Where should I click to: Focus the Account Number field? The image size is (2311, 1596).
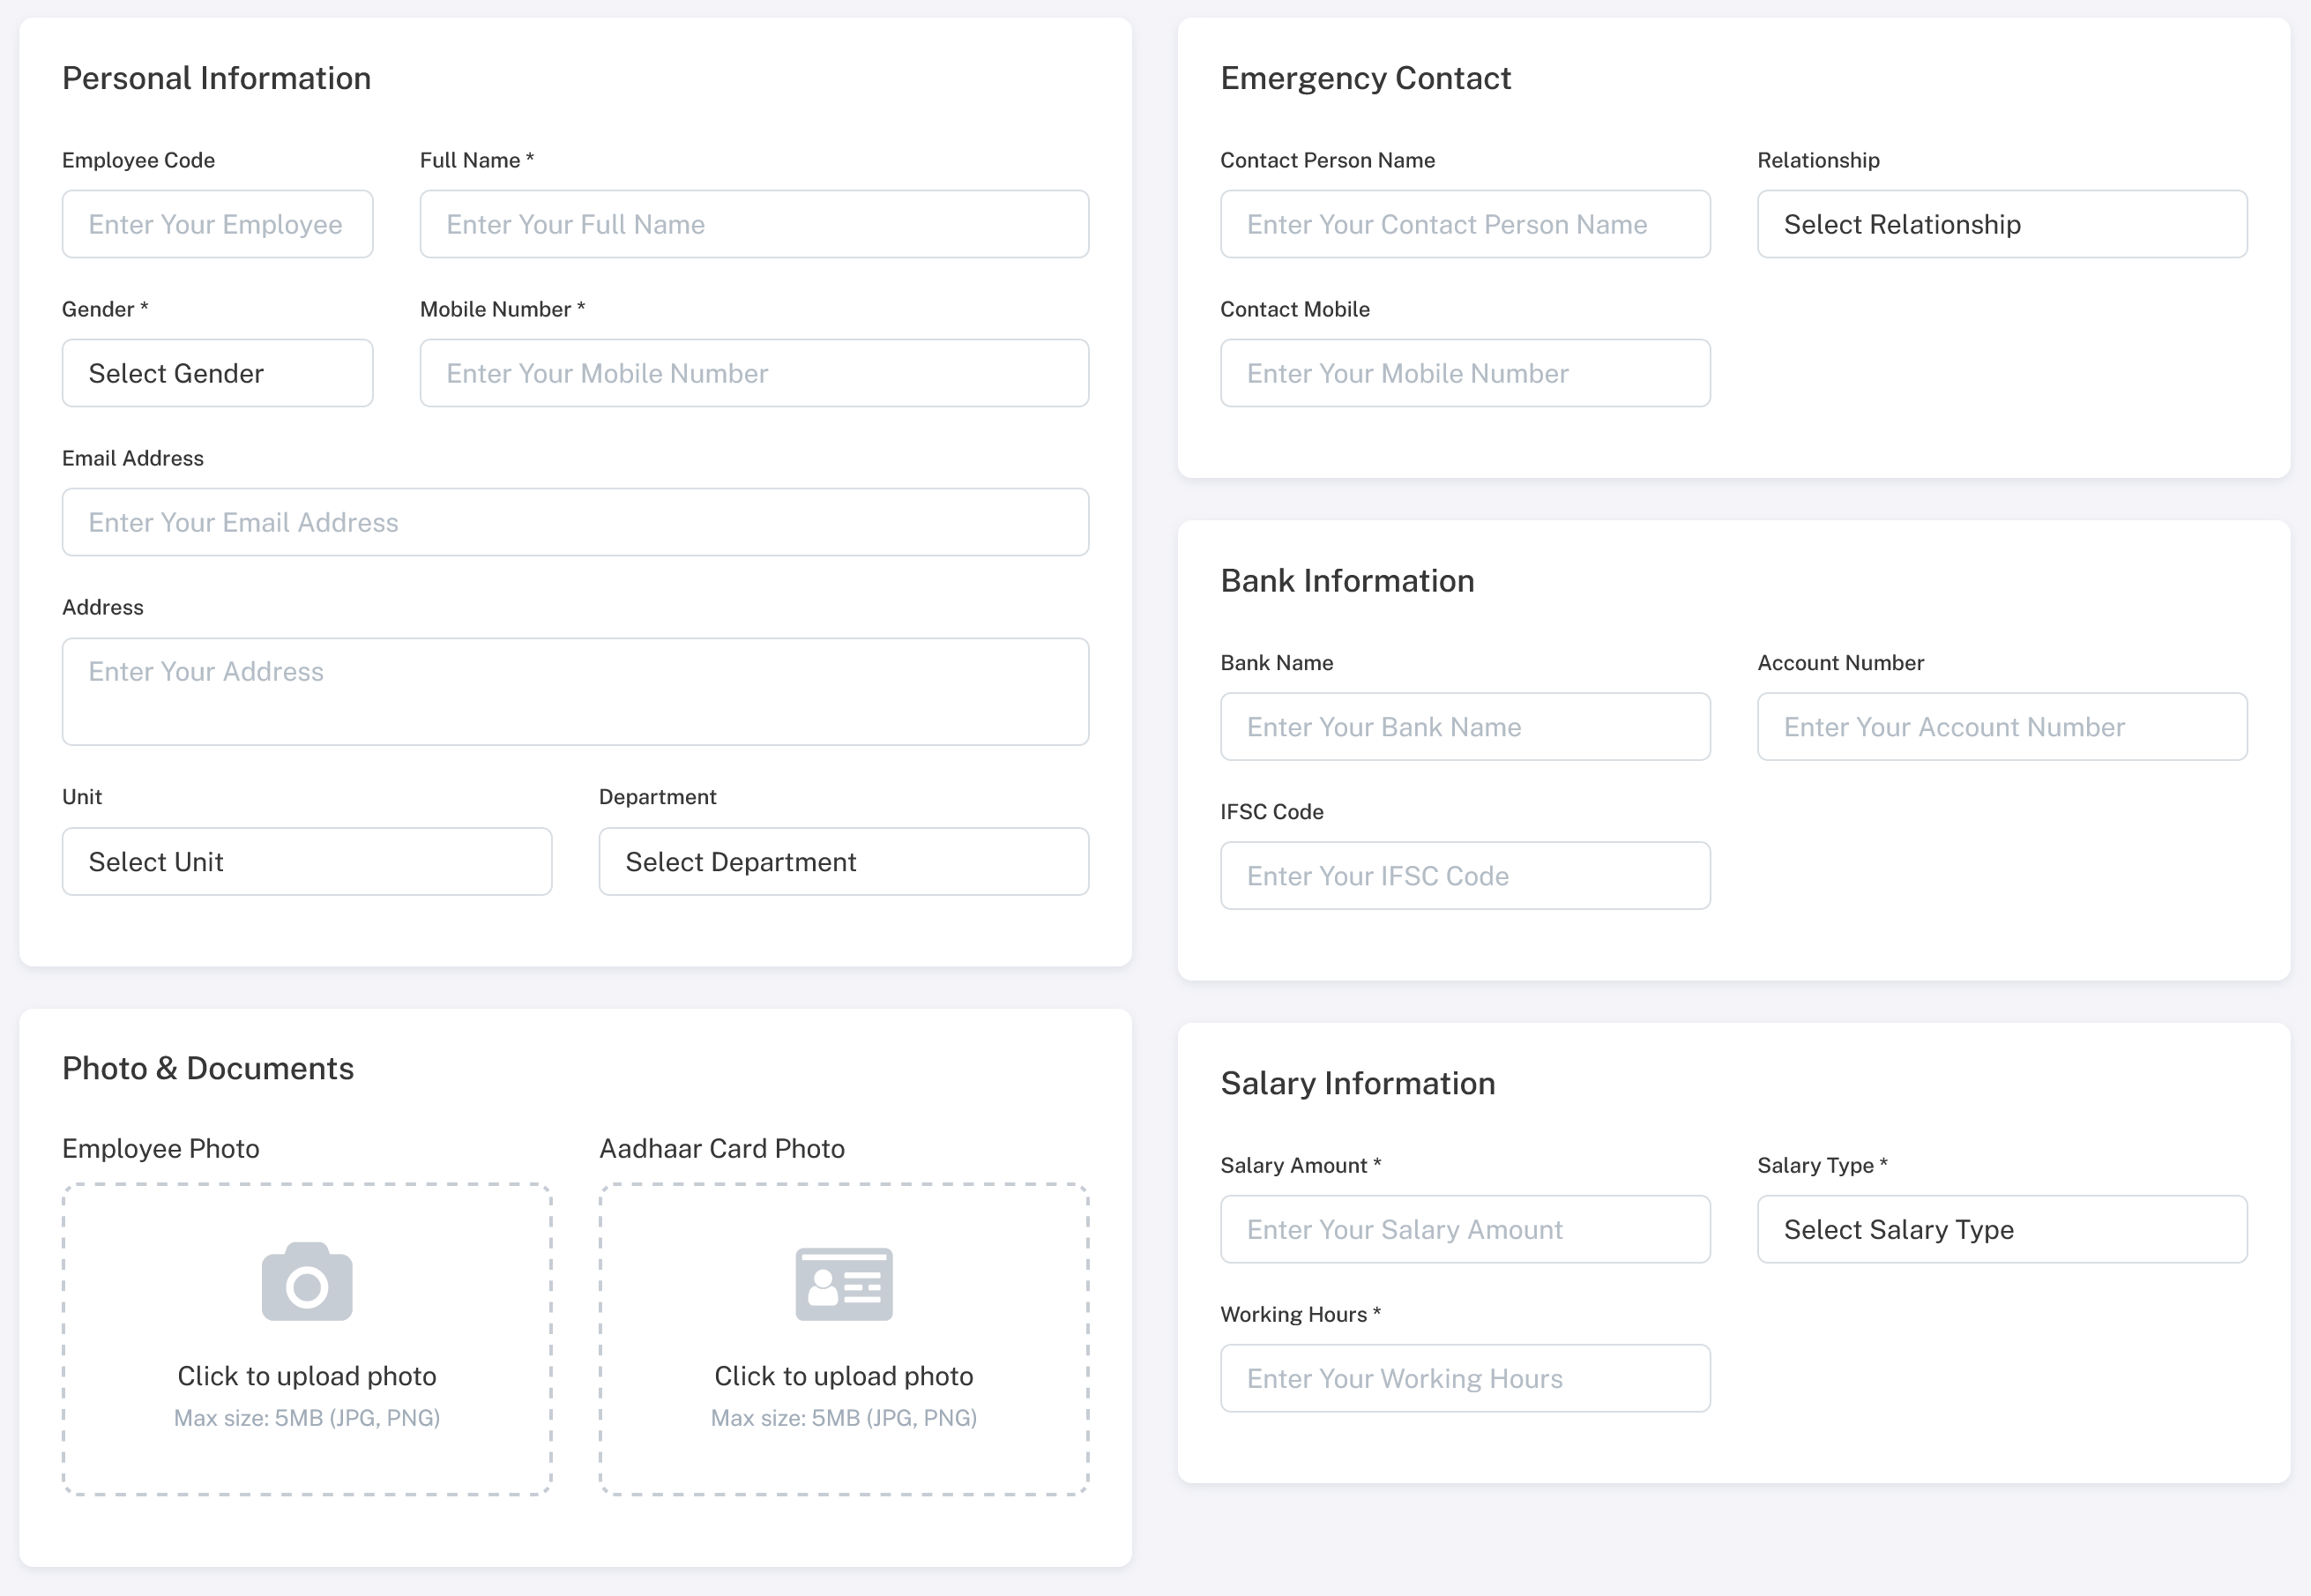(x=2001, y=727)
